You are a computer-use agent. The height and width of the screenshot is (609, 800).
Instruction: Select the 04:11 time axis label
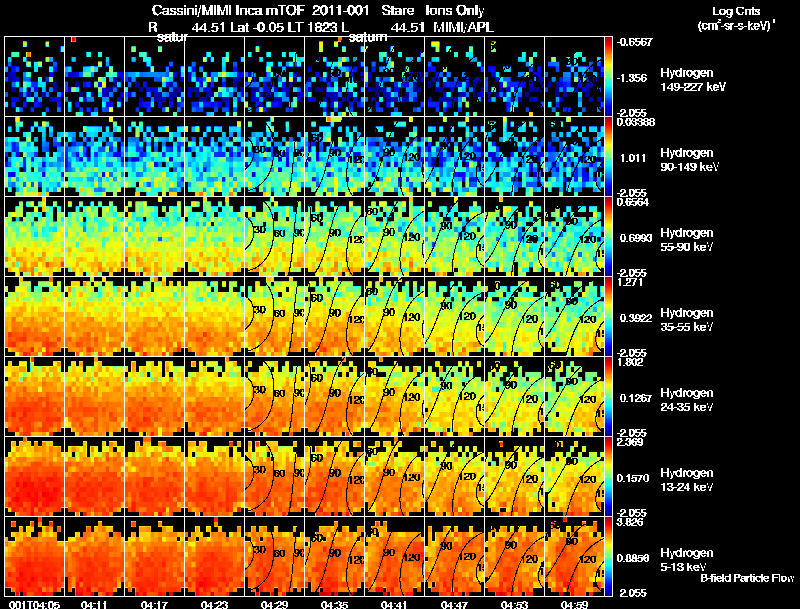(x=94, y=604)
